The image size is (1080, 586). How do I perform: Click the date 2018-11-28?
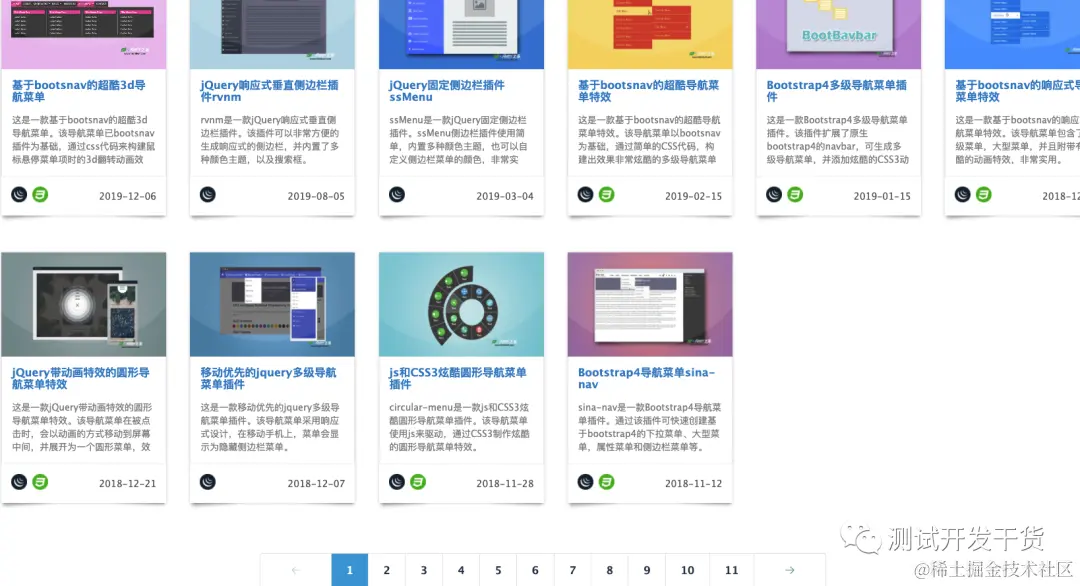click(x=505, y=483)
